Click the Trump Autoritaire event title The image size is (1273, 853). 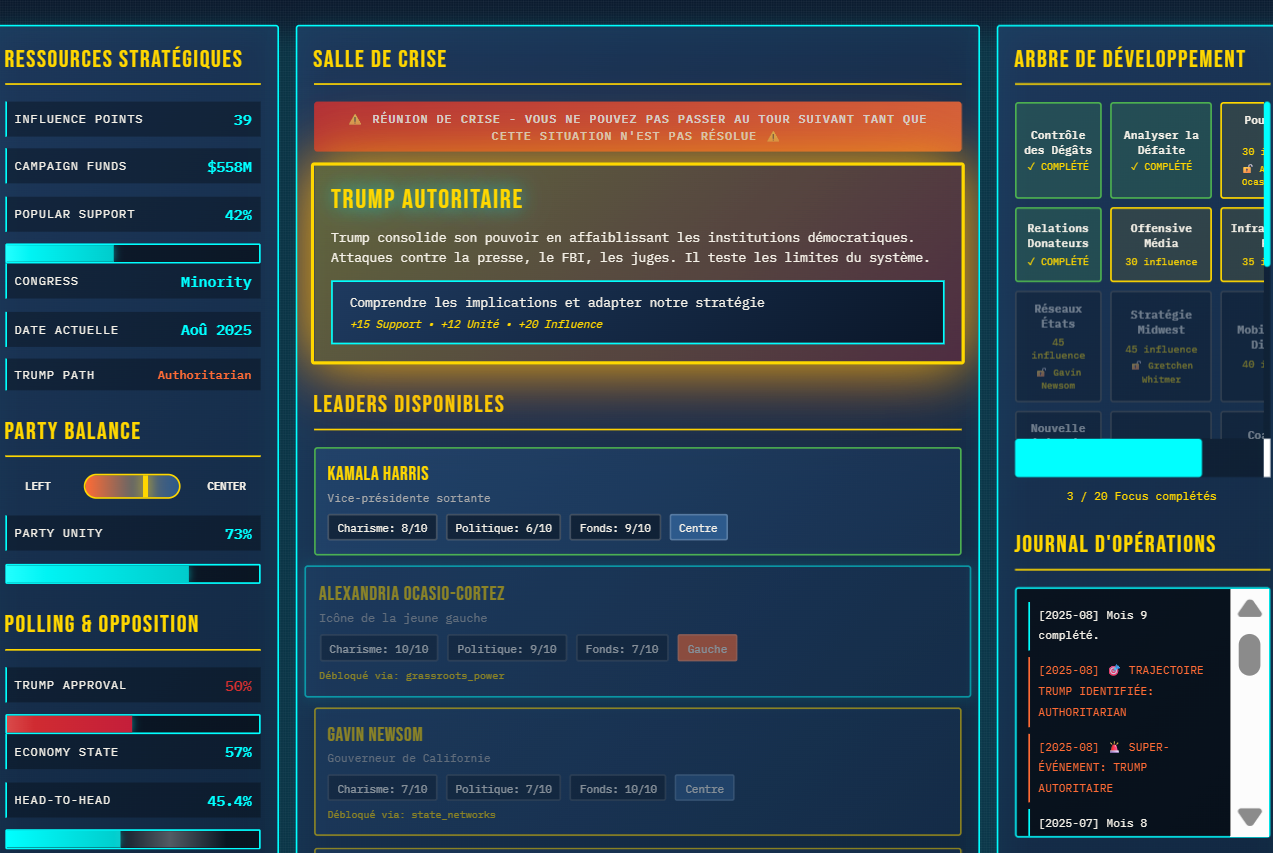[x=427, y=199]
